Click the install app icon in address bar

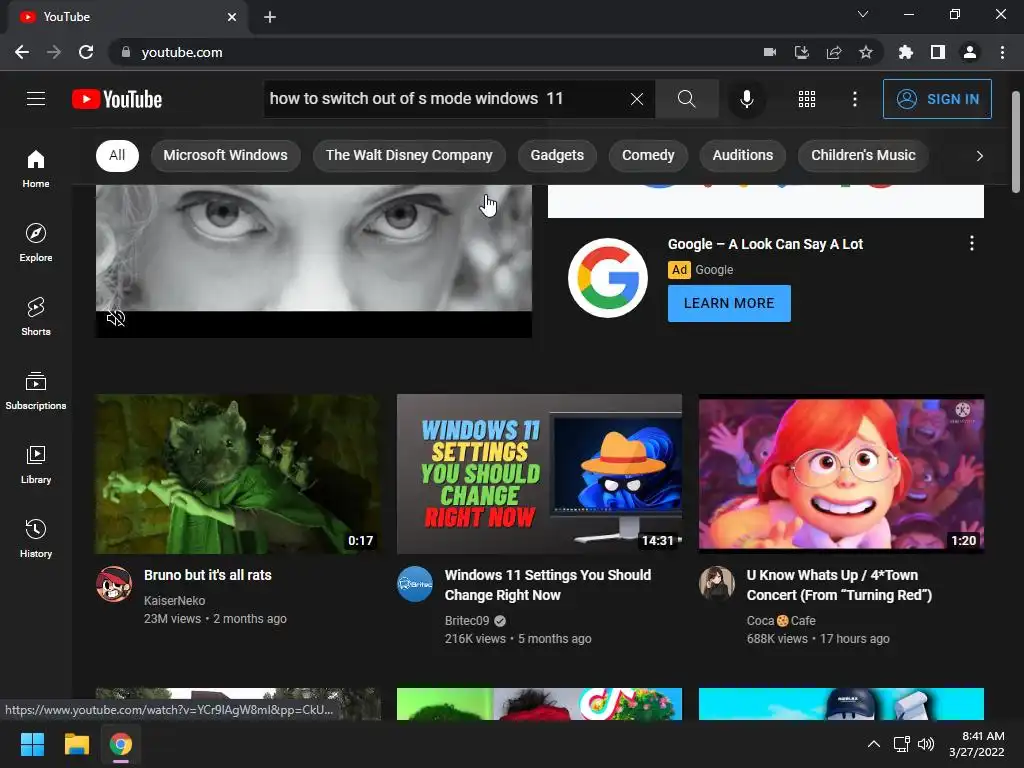pos(802,52)
